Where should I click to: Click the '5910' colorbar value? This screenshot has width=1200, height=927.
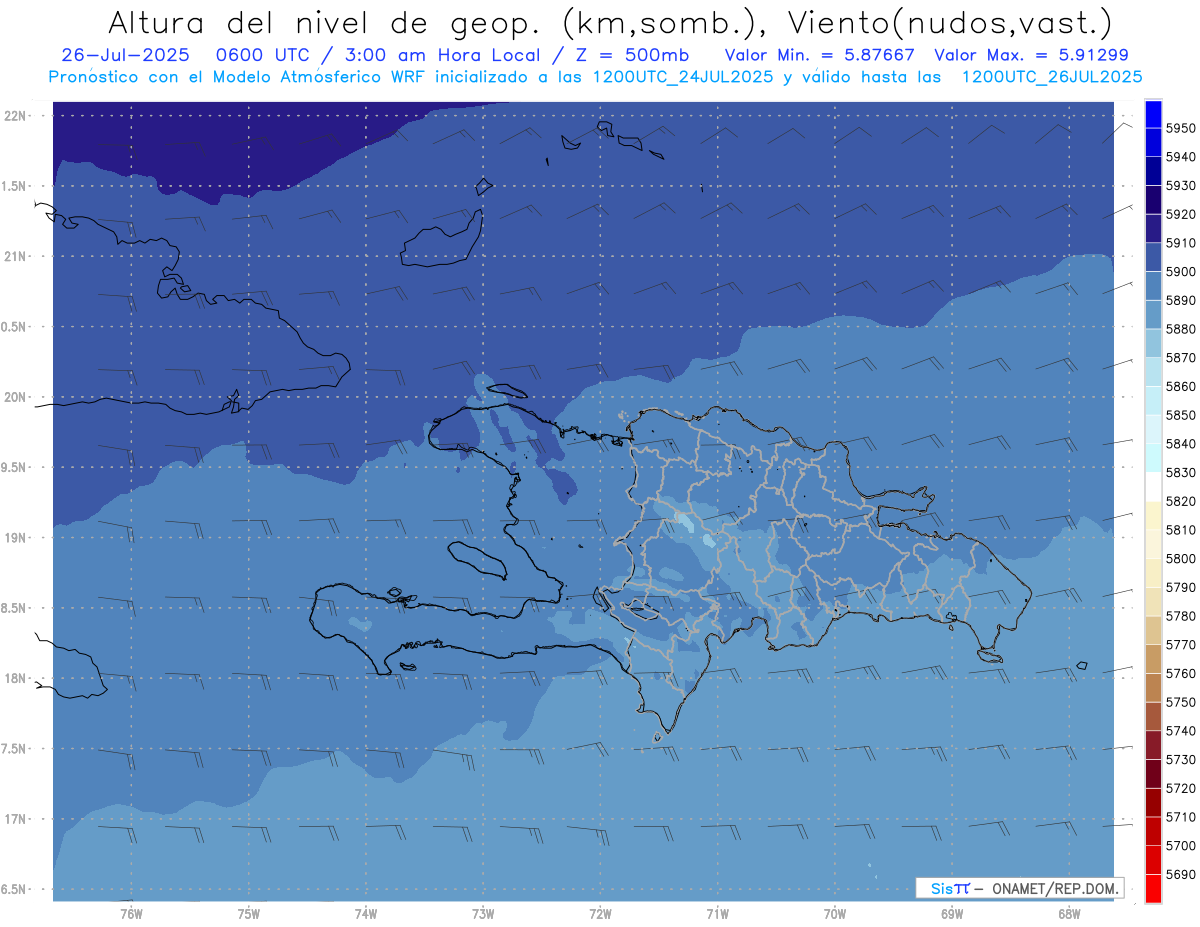[x=1180, y=243]
